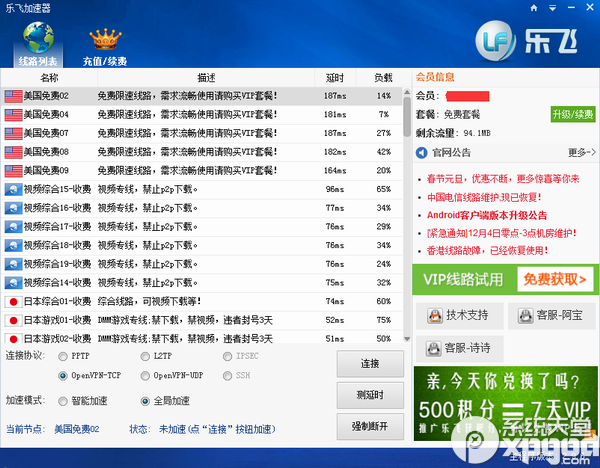Viewport: 600px width, 468px height.
Task: Choose 智能加速 acceleration mode
Action: [63, 401]
